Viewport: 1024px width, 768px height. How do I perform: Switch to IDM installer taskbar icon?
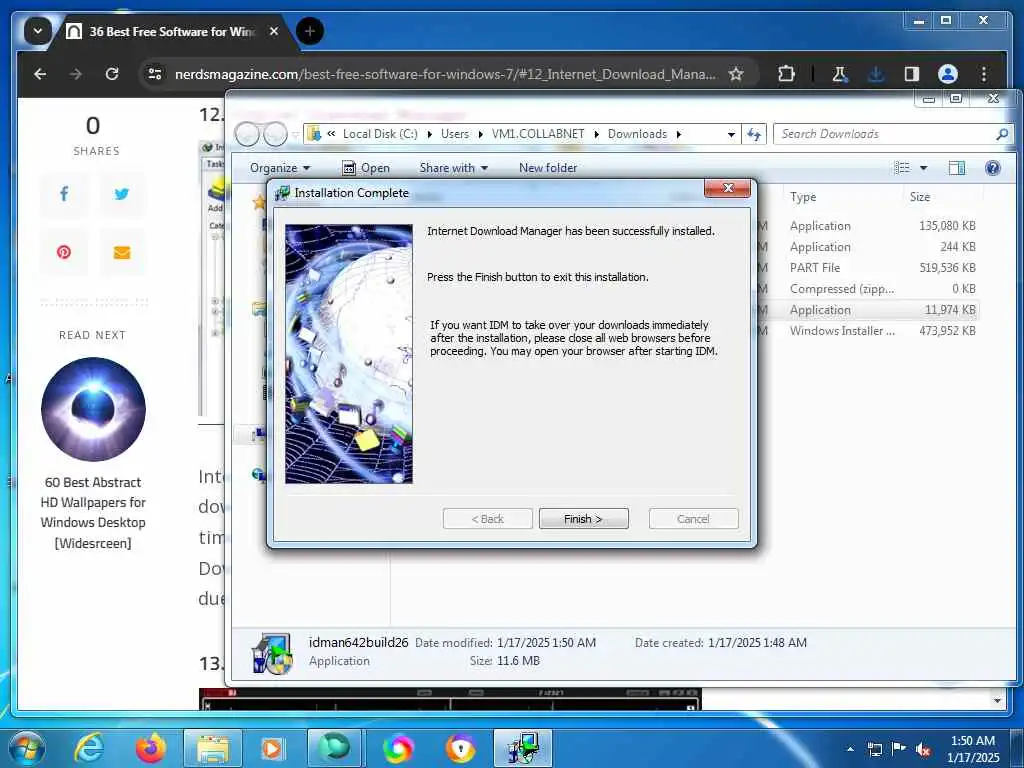[x=524, y=748]
